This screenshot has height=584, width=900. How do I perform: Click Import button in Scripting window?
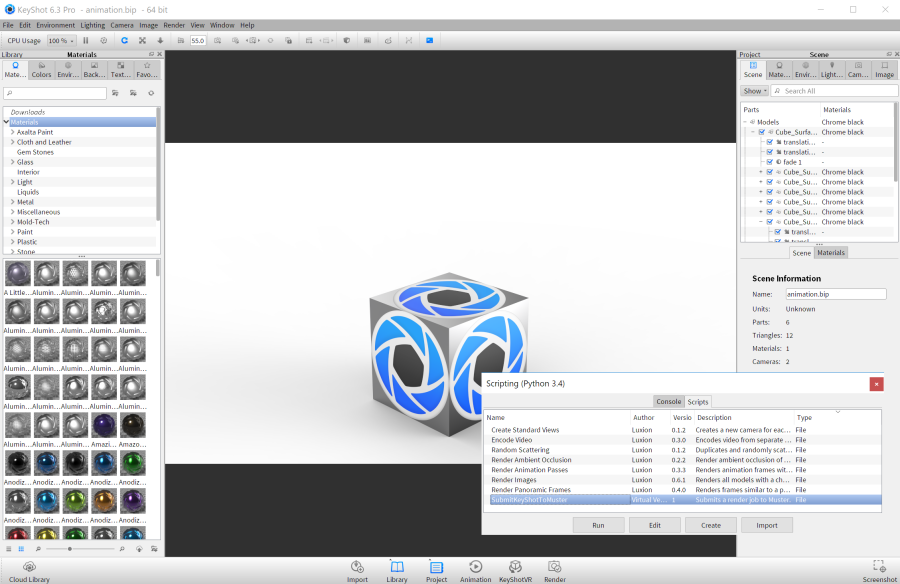tap(767, 525)
